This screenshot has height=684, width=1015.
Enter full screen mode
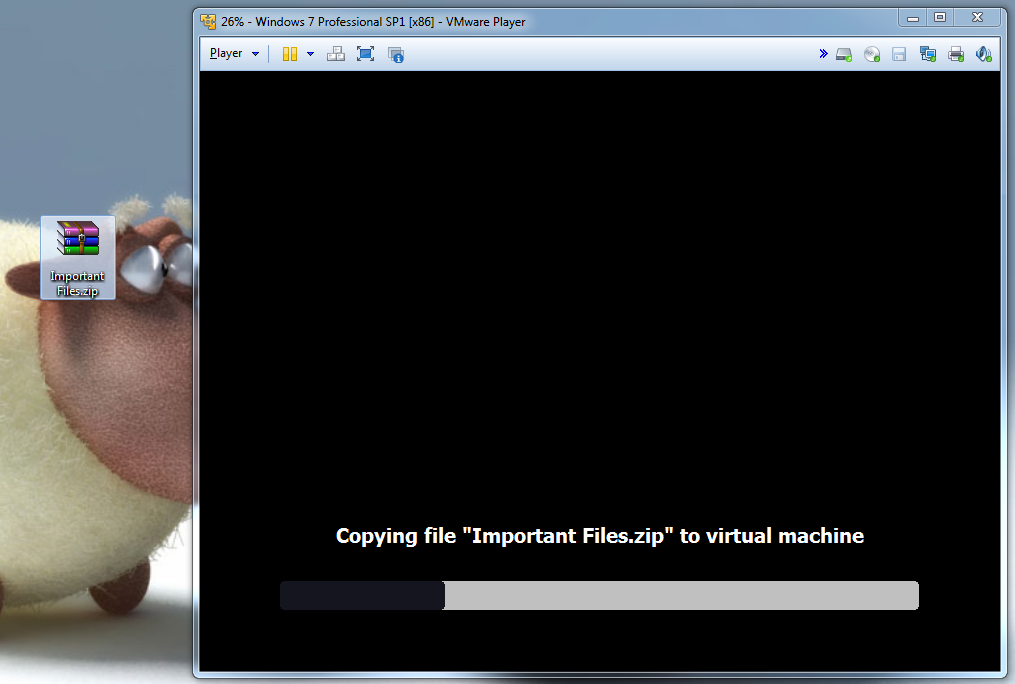(x=365, y=54)
